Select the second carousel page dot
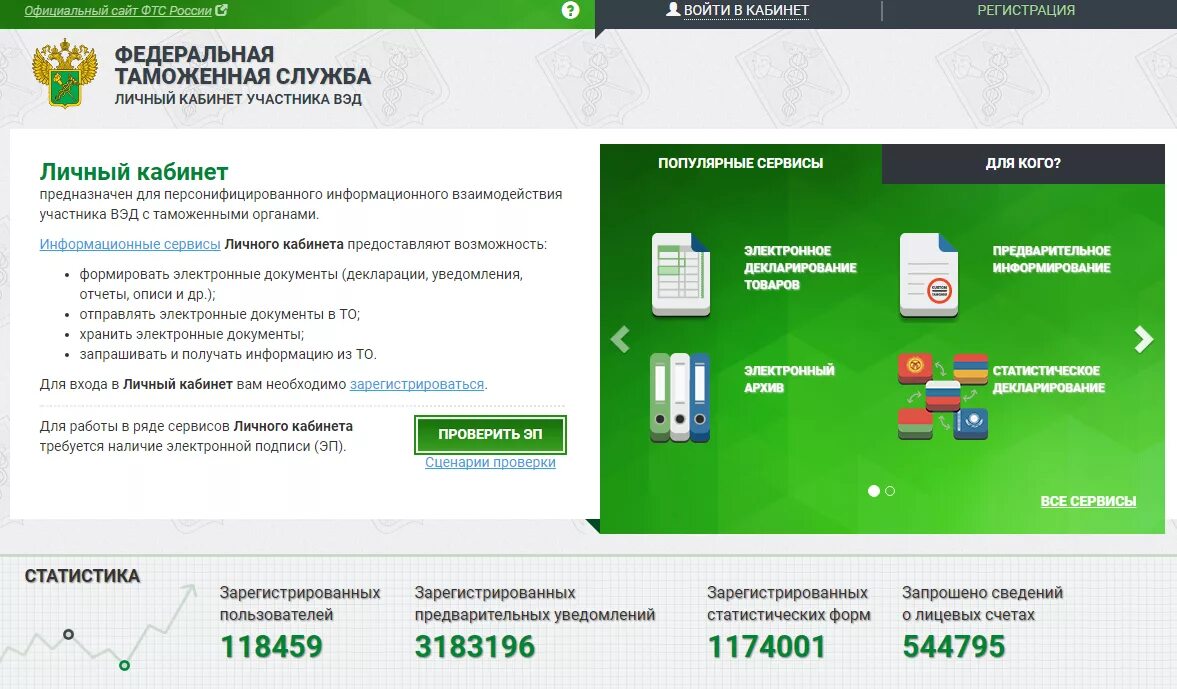The height and width of the screenshot is (689, 1177). [x=890, y=491]
